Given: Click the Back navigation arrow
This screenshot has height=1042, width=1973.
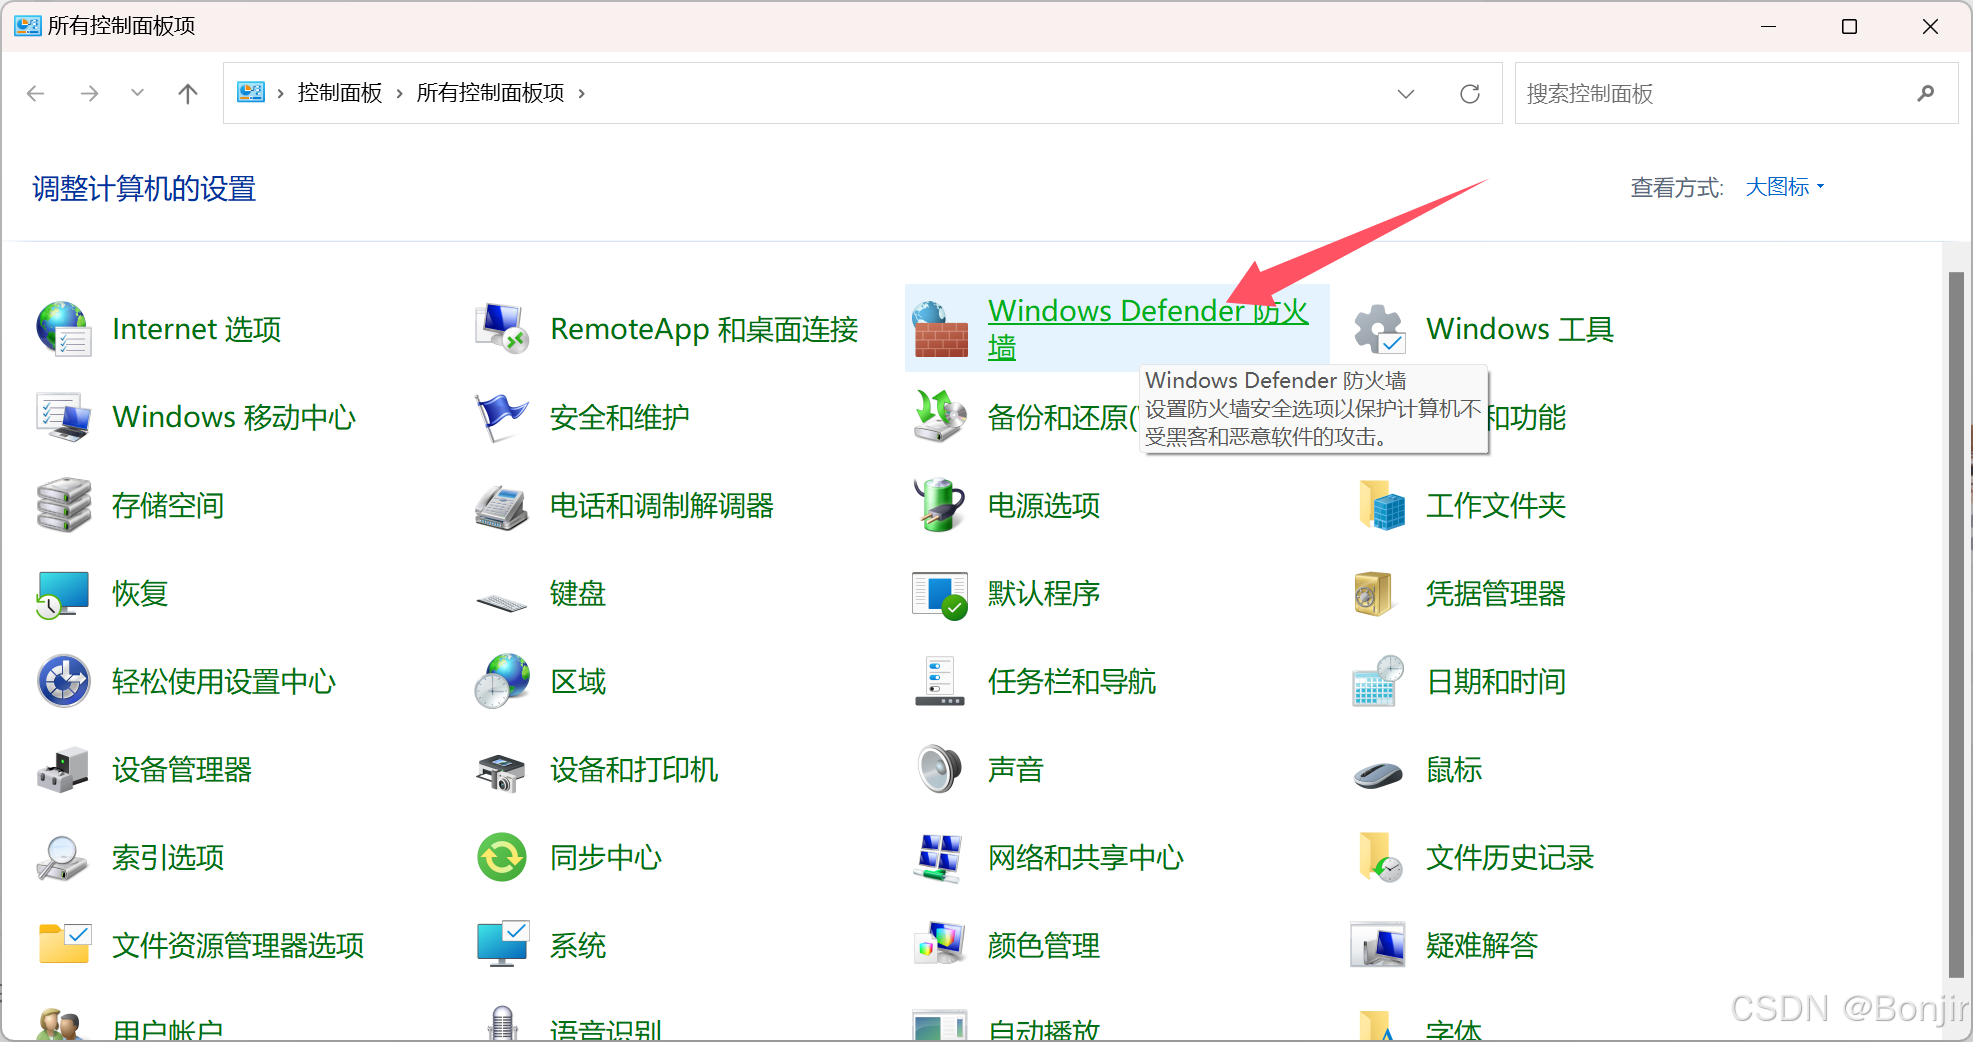Looking at the screenshot, I should click(x=36, y=93).
